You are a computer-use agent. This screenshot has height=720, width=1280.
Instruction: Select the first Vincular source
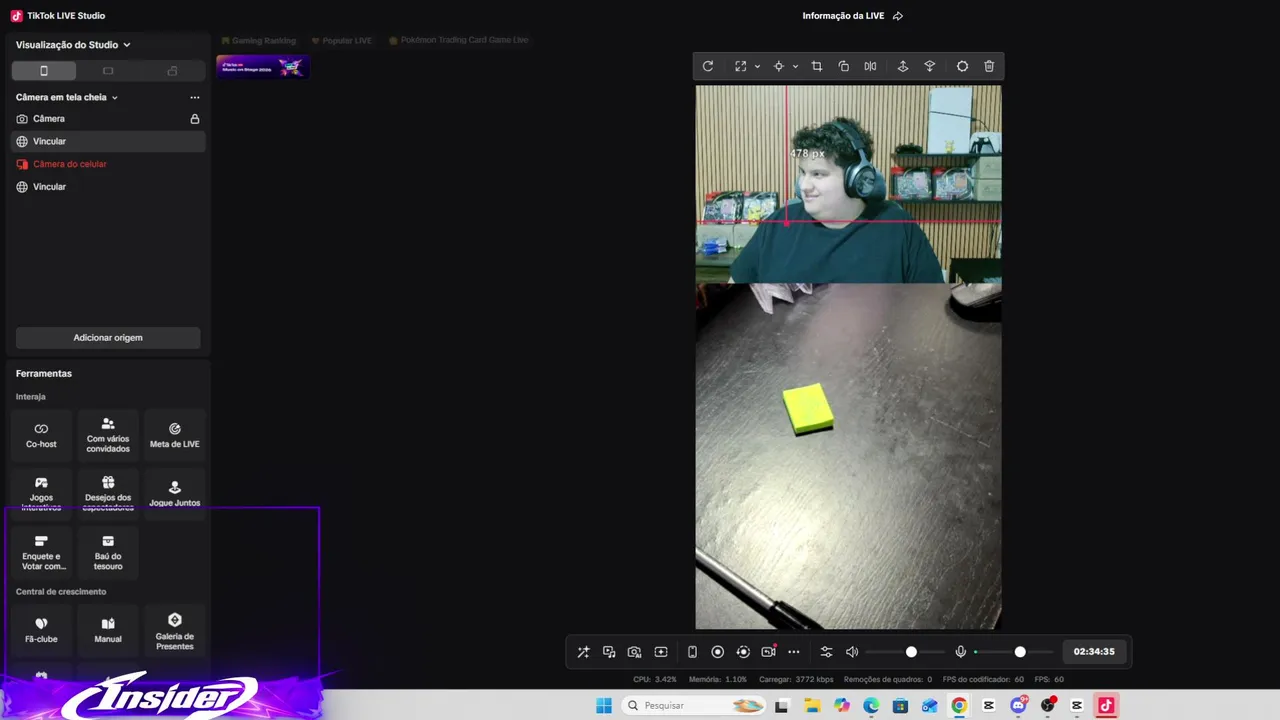[x=108, y=141]
